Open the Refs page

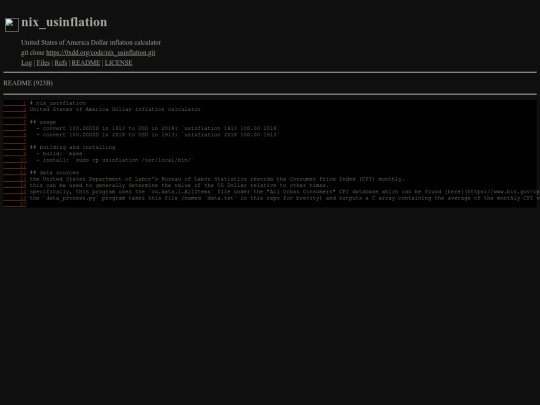coord(61,63)
